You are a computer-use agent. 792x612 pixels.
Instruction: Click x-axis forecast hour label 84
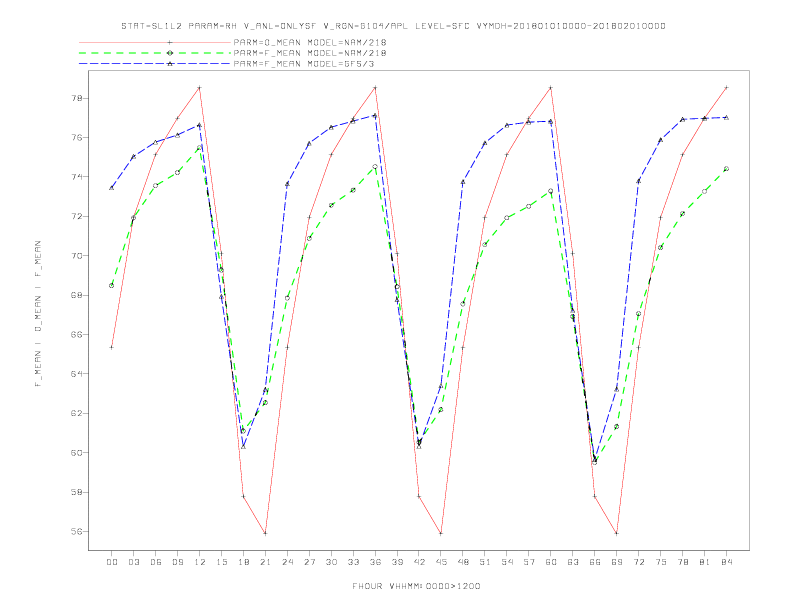pos(726,562)
